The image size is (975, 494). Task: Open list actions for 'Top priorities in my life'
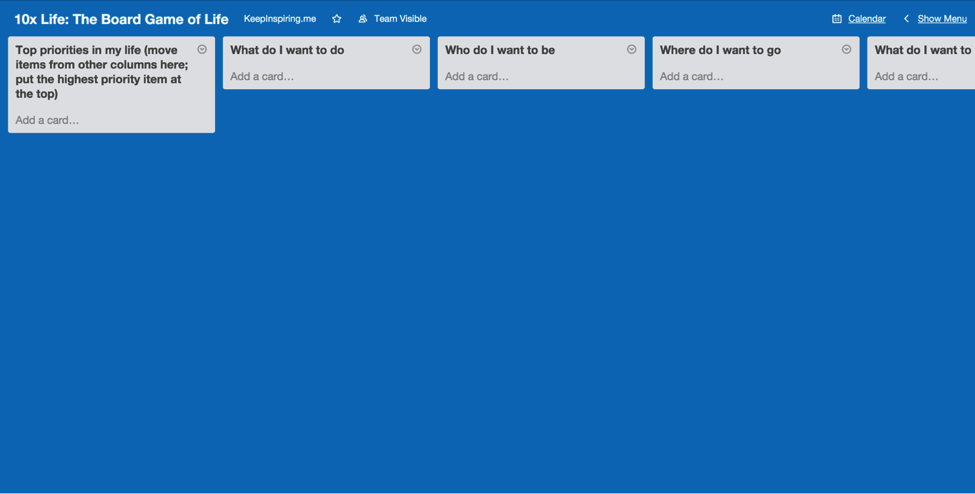[202, 49]
